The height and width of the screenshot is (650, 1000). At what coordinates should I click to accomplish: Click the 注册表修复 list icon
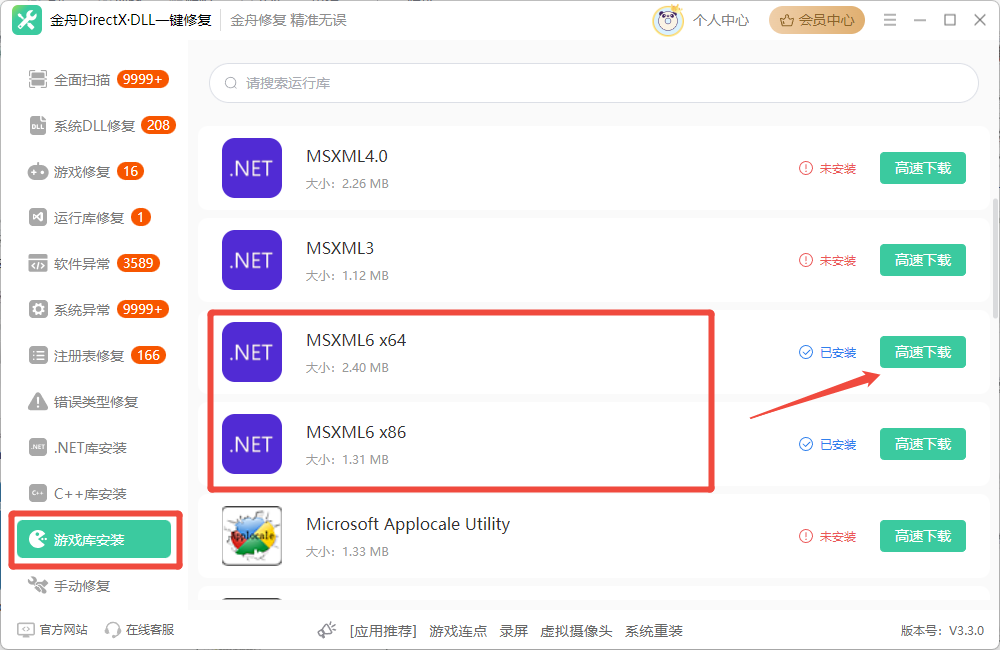(38, 355)
